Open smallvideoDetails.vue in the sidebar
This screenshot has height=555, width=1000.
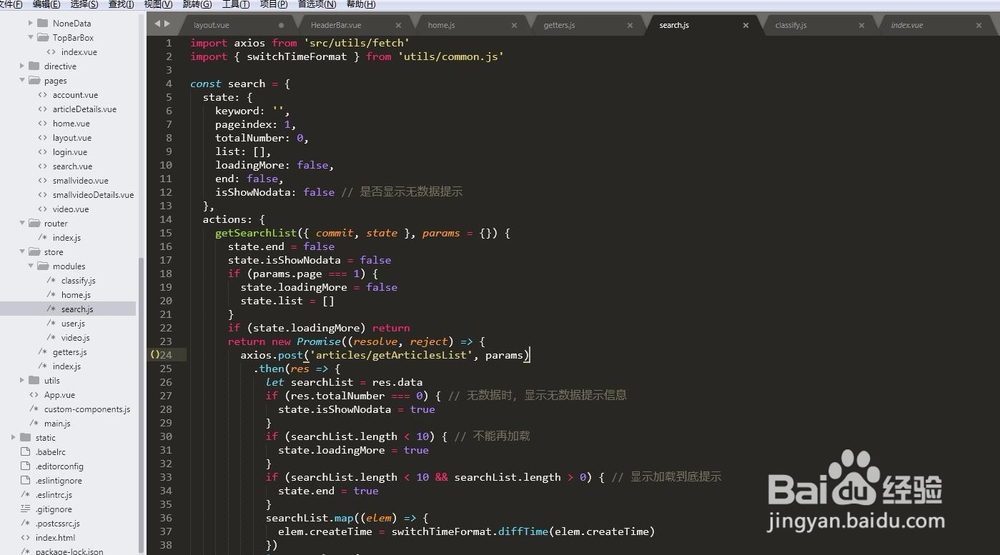pos(93,195)
